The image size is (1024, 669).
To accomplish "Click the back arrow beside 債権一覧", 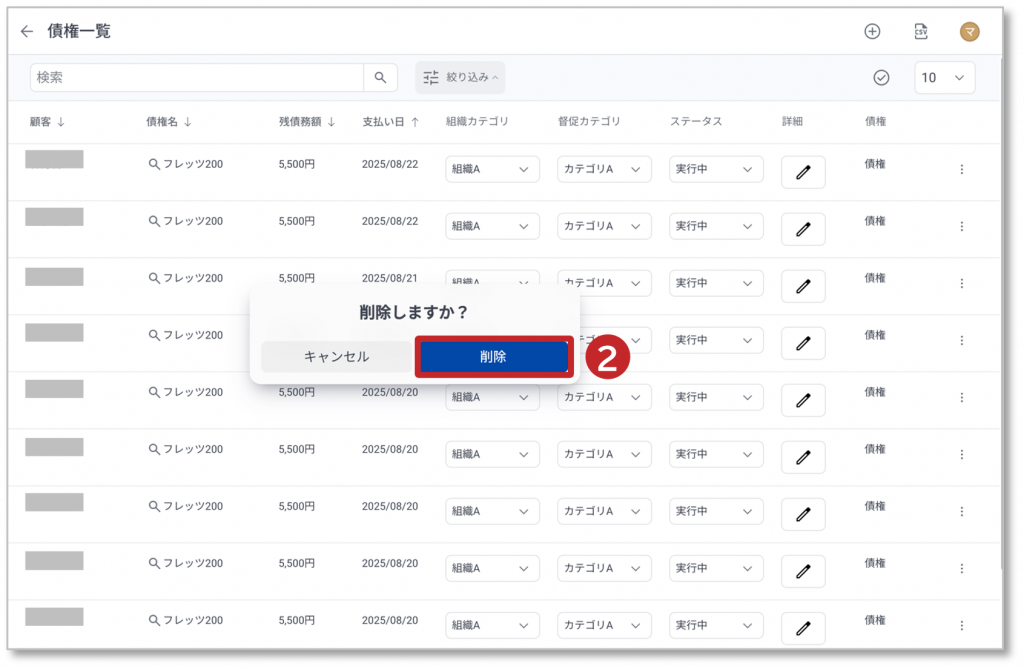I will pos(27,32).
